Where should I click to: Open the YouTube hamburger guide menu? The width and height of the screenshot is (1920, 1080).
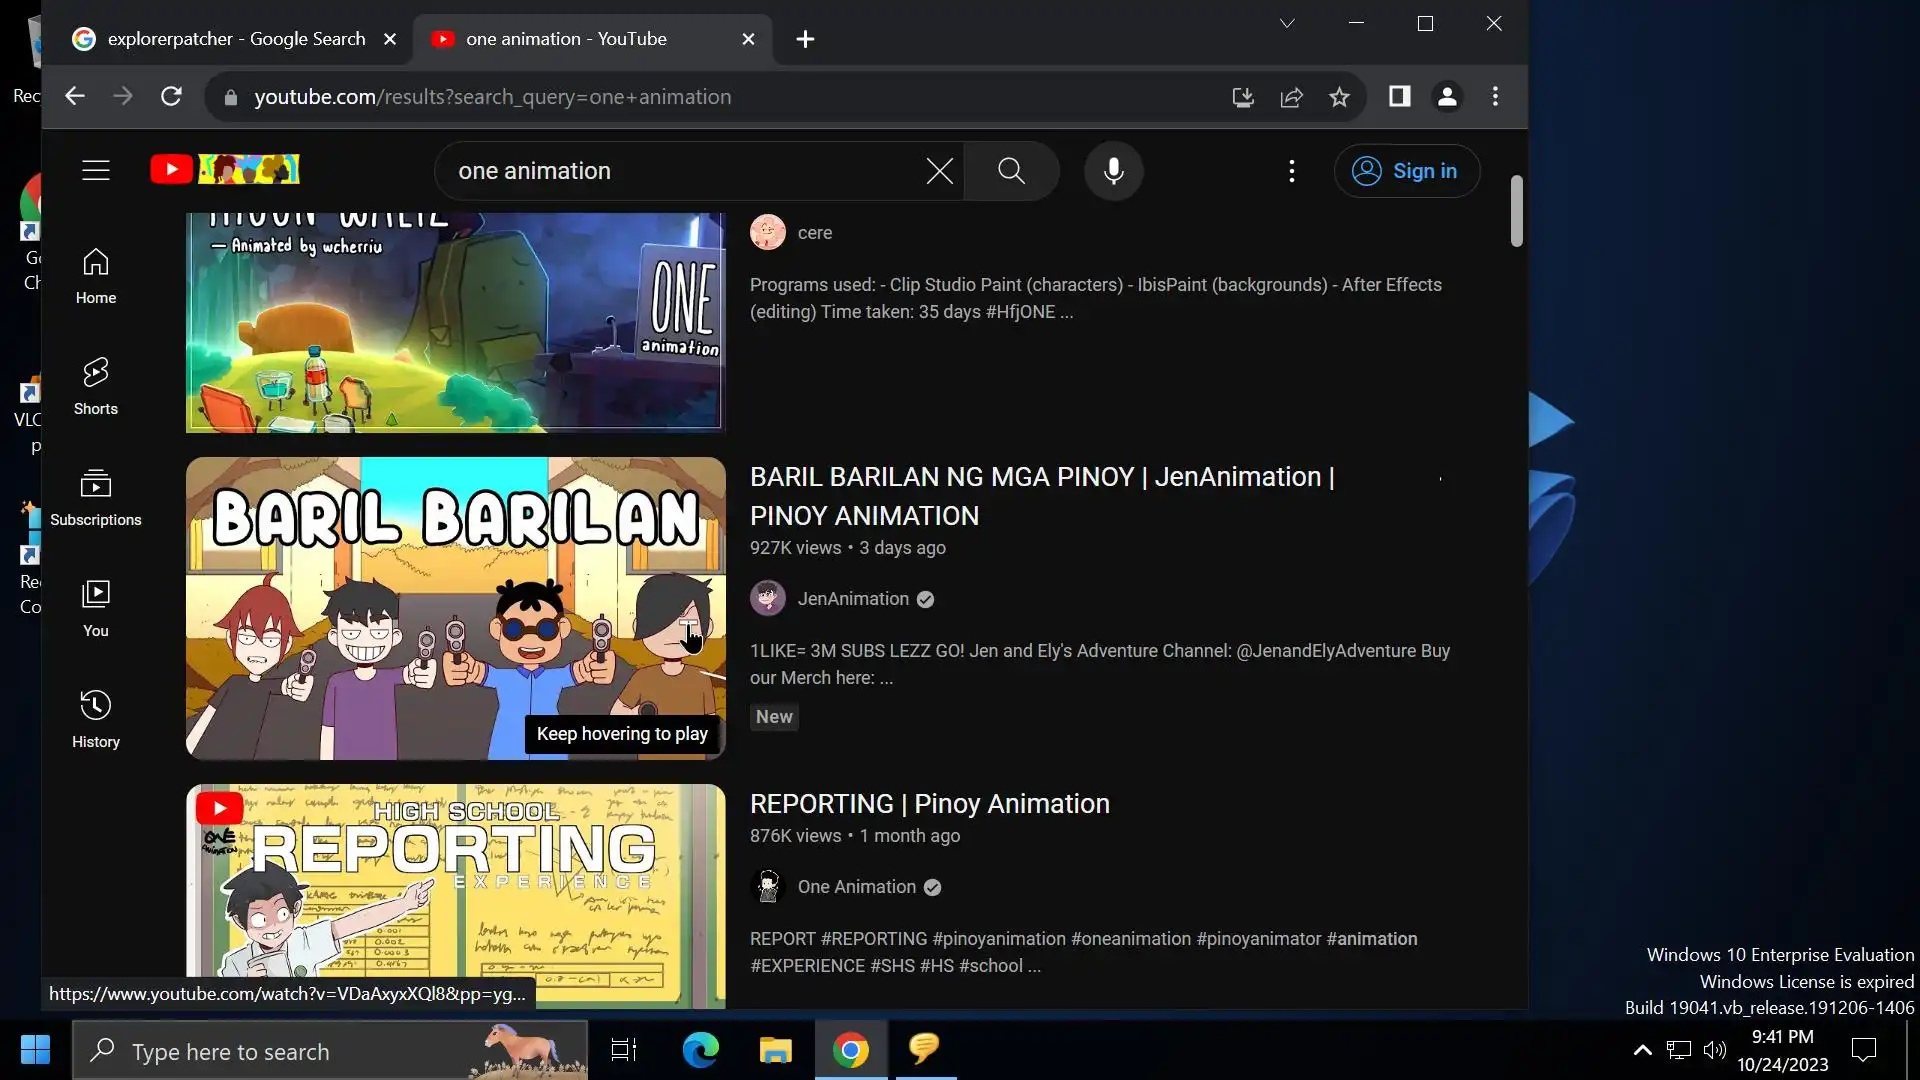[x=96, y=171]
